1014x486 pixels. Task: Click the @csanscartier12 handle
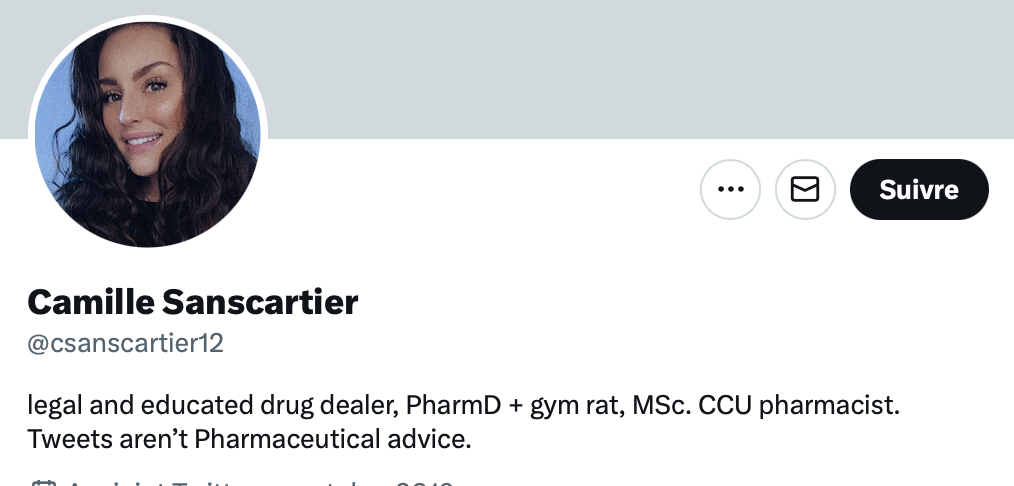click(125, 343)
